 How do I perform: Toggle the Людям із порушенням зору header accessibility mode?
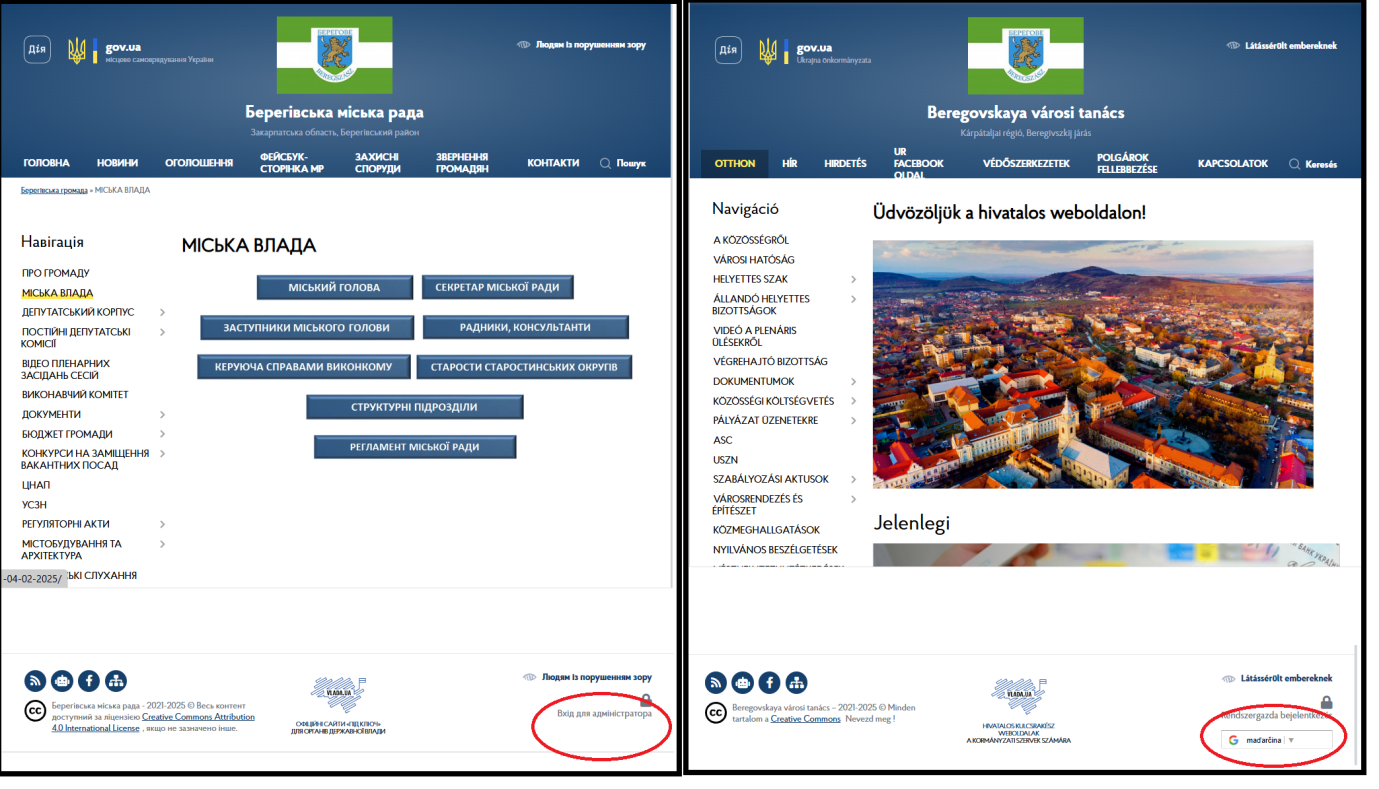pos(581,45)
